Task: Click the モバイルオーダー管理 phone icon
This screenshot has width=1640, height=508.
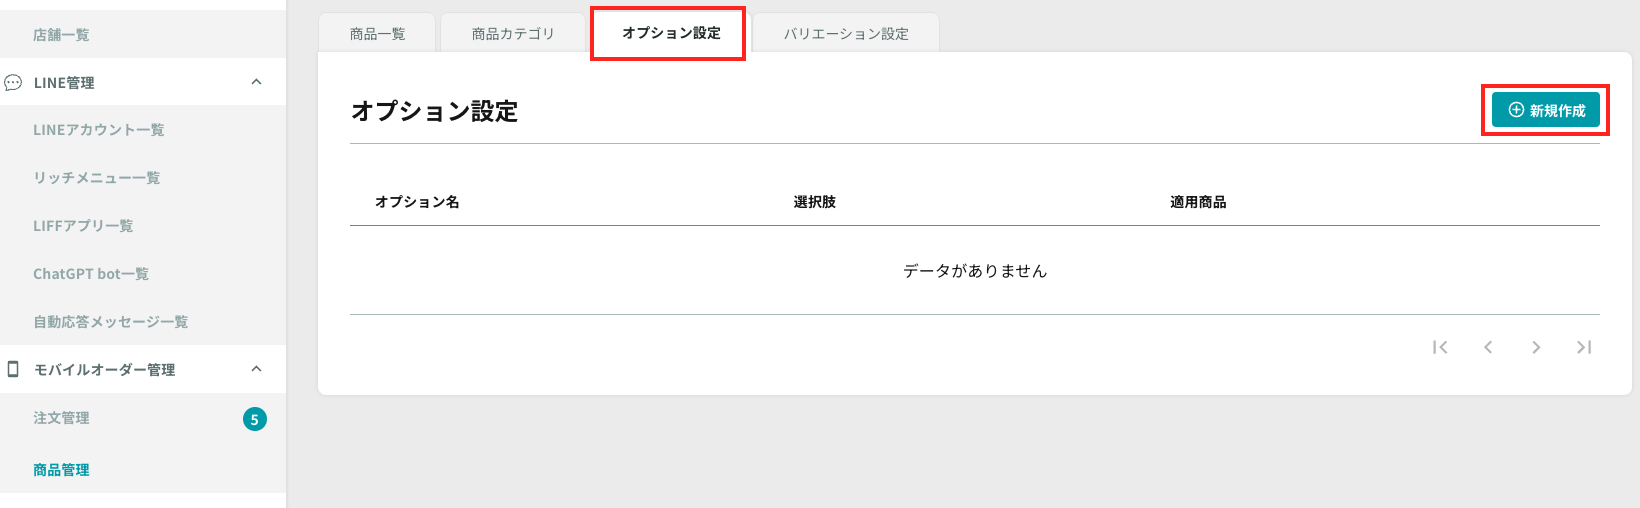Action: (x=13, y=369)
